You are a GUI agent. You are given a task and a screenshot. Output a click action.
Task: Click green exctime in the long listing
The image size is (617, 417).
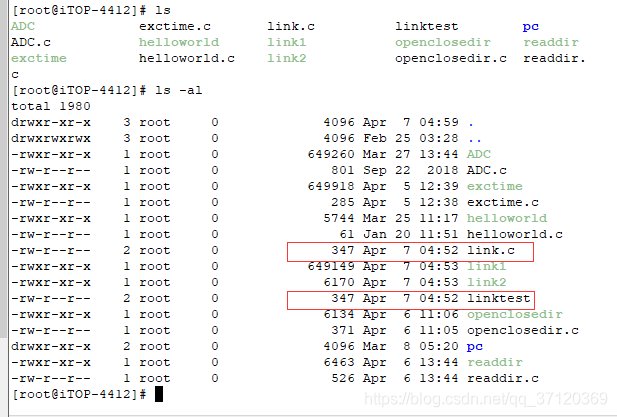pyautogui.click(x=495, y=186)
